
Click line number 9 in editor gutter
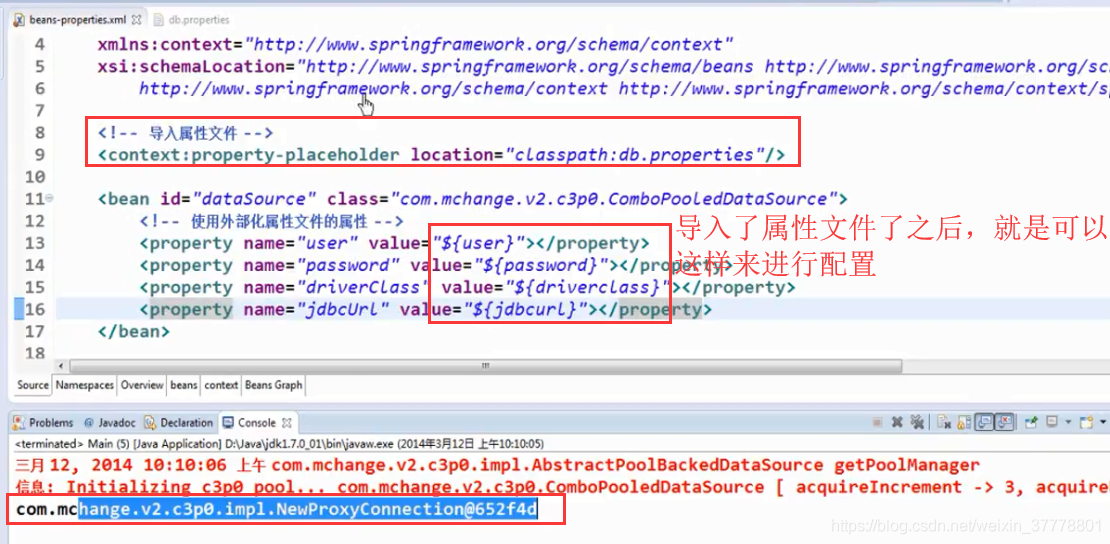coord(39,155)
